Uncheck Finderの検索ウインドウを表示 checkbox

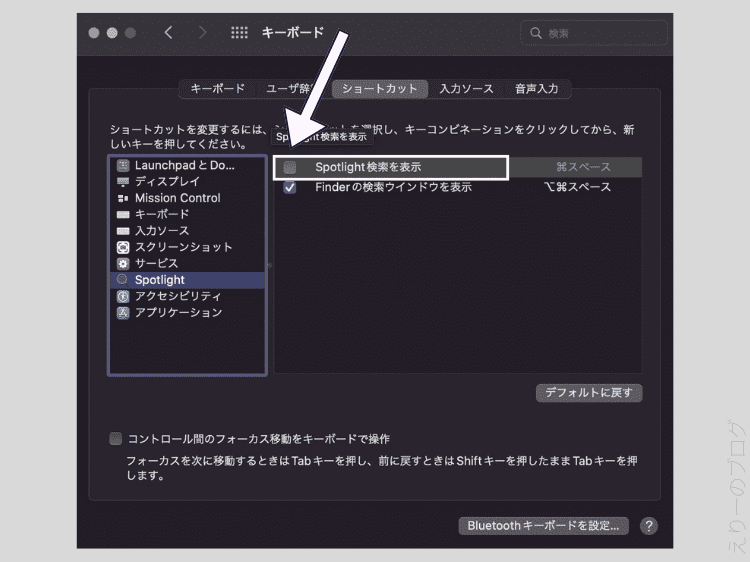tap(290, 187)
